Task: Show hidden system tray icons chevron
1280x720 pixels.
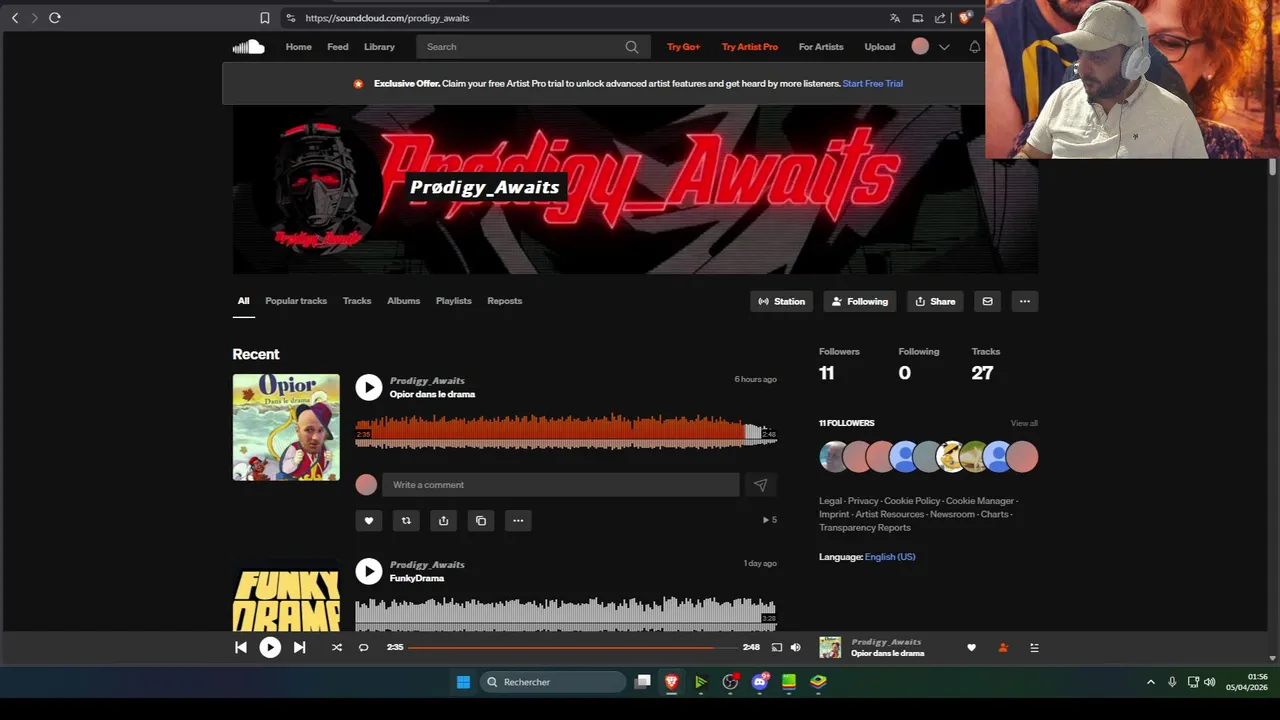Action: click(1150, 682)
